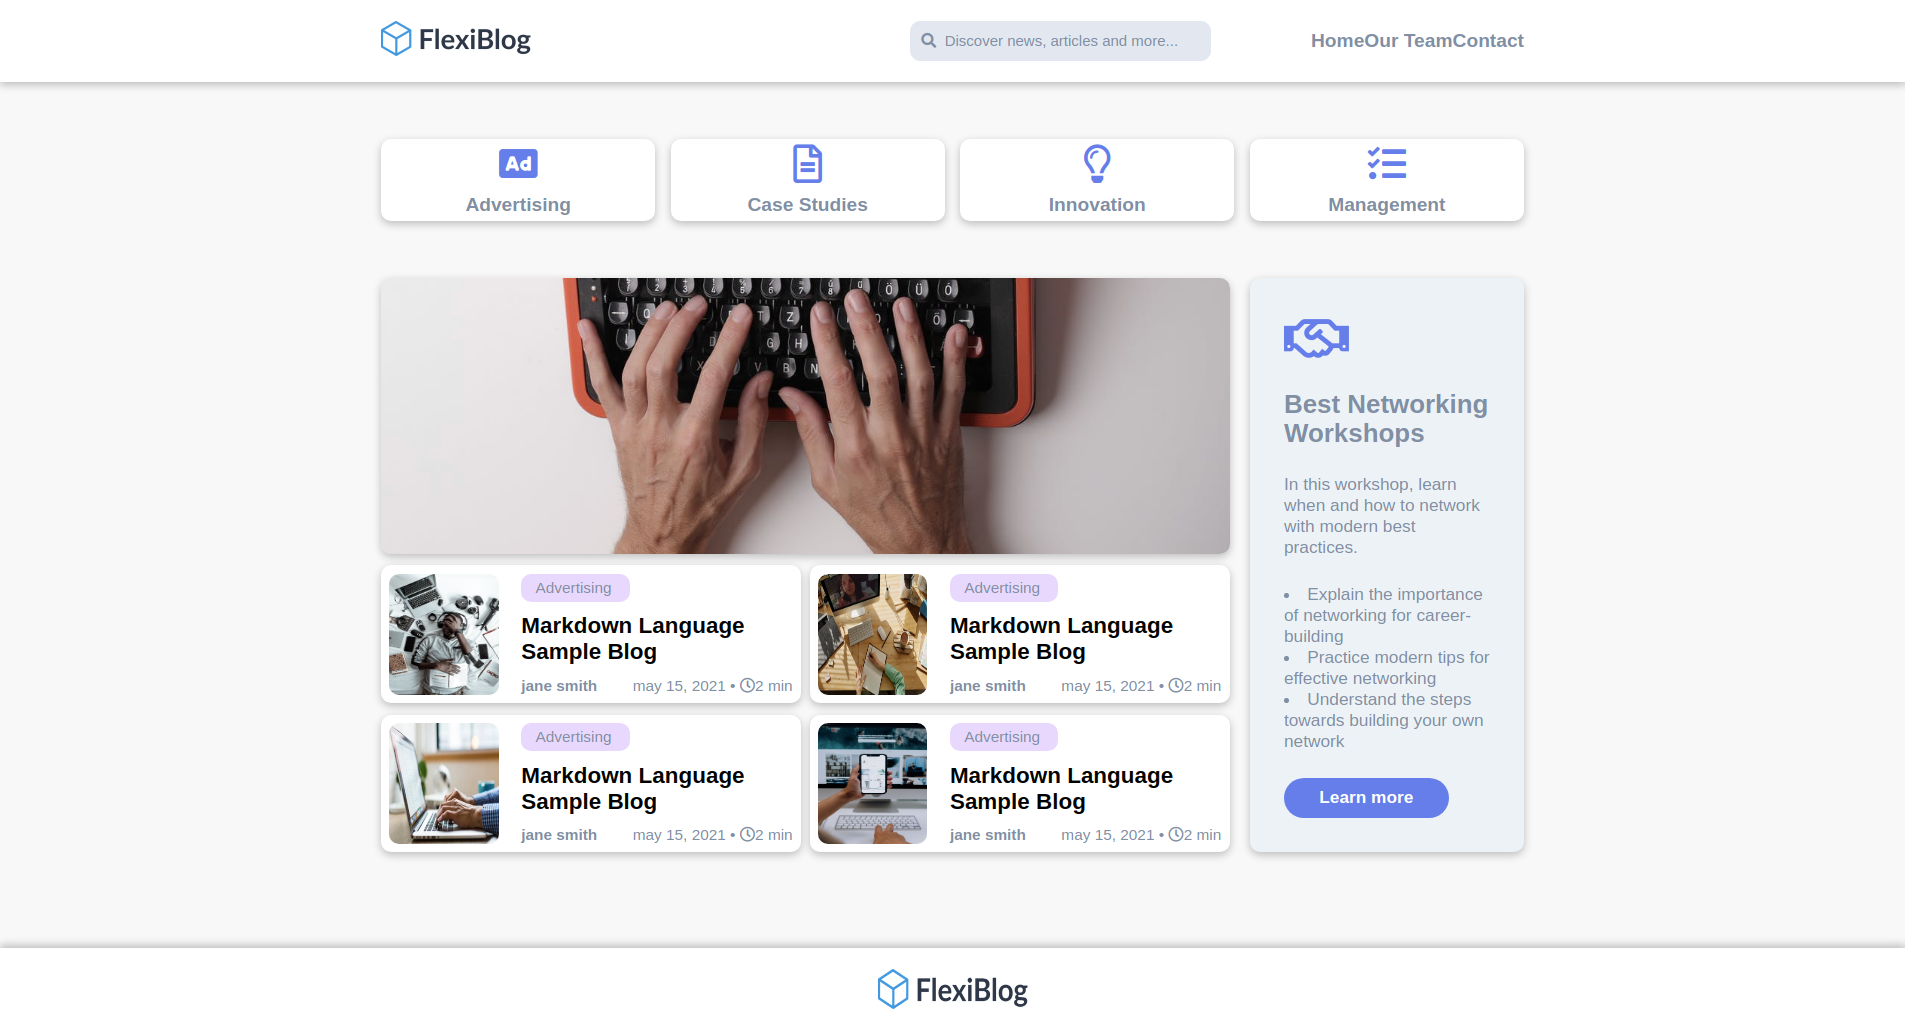Focus the Discover news search field
Viewport: 1905px width, 1030px height.
coord(1060,41)
